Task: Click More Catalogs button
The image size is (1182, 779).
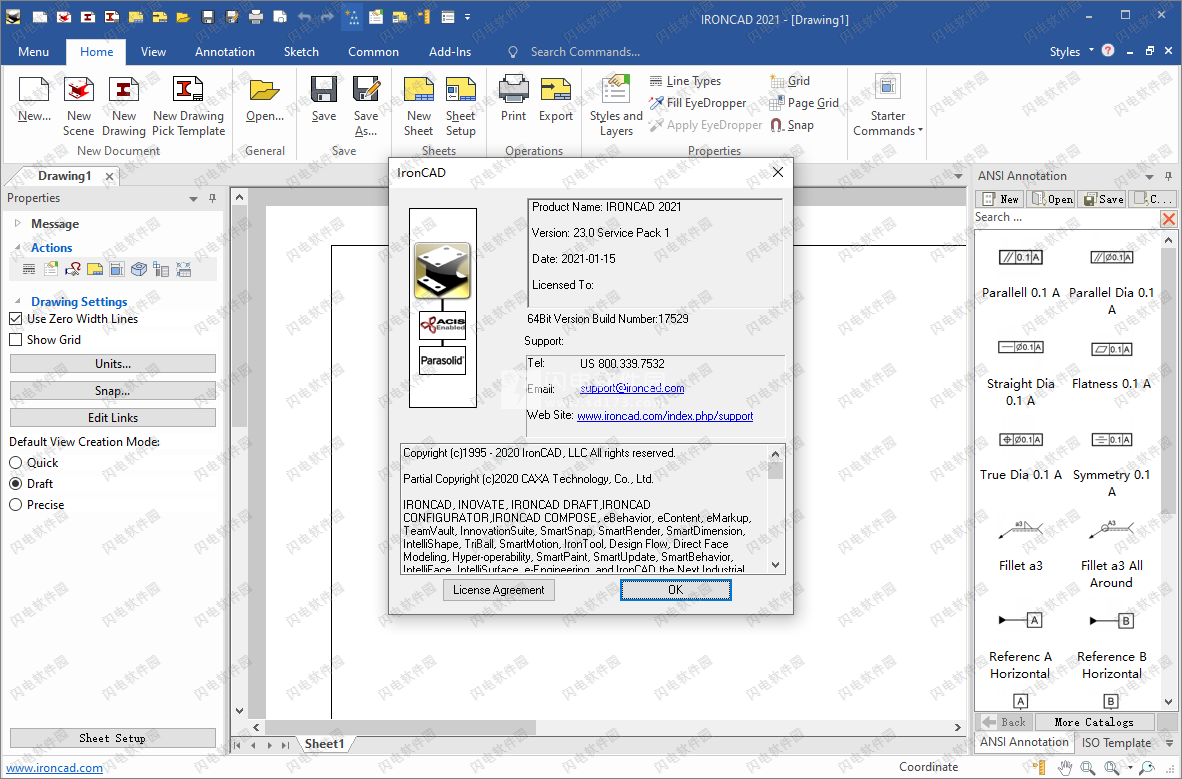Action: [1095, 722]
